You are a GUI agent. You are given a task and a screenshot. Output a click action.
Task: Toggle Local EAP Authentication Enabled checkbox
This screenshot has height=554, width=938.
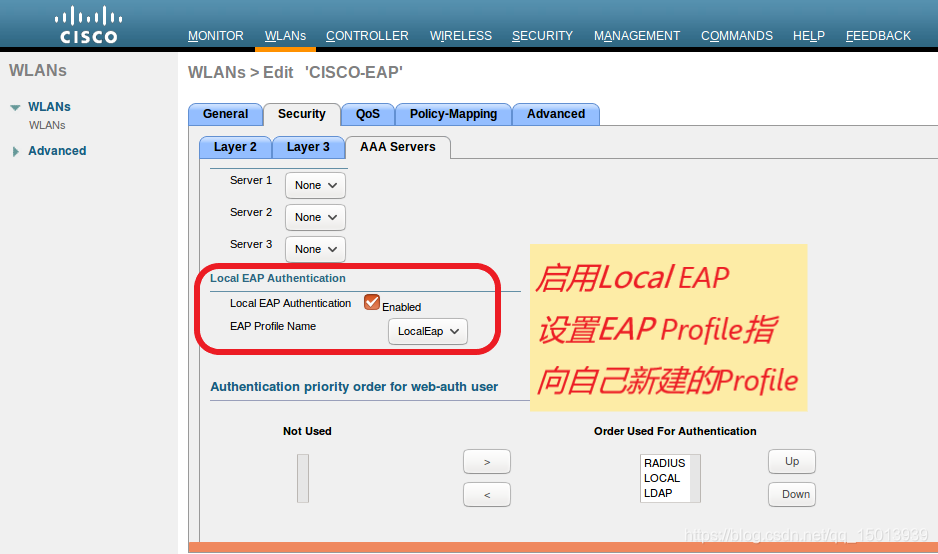coord(371,302)
